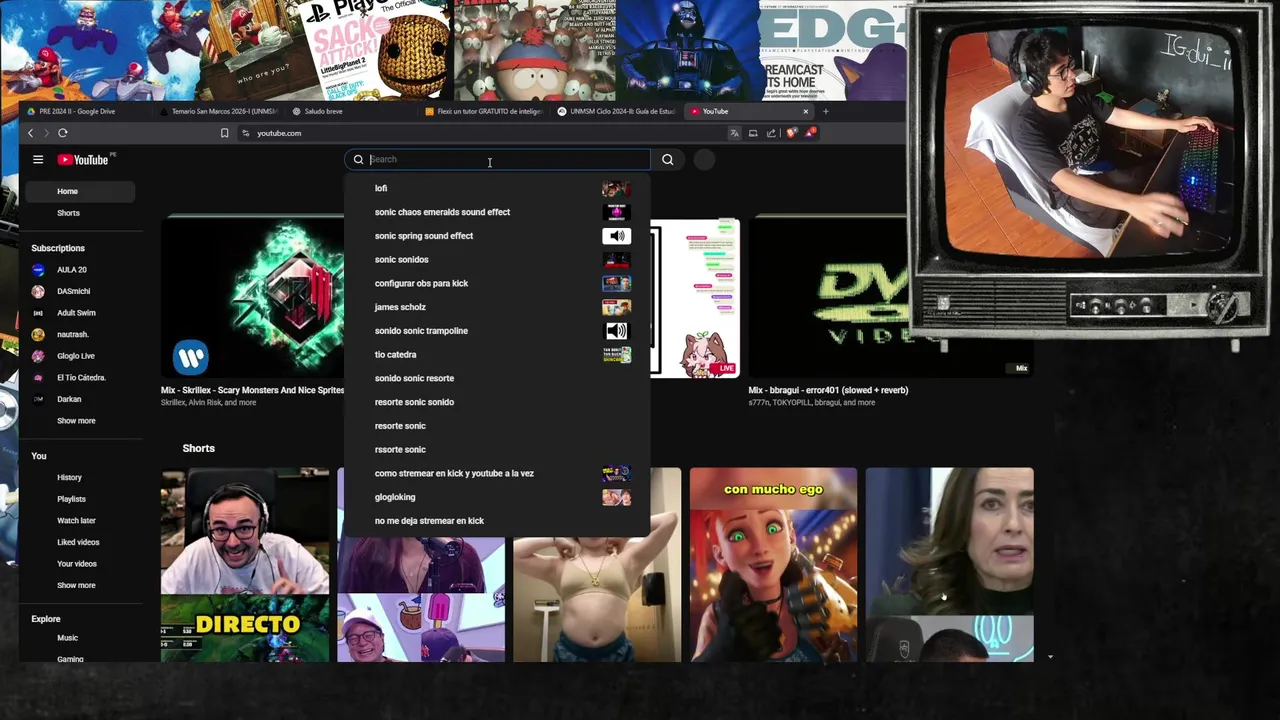Open the YouTube hamburger guide menu
This screenshot has width=1280, height=720.
coord(38,159)
